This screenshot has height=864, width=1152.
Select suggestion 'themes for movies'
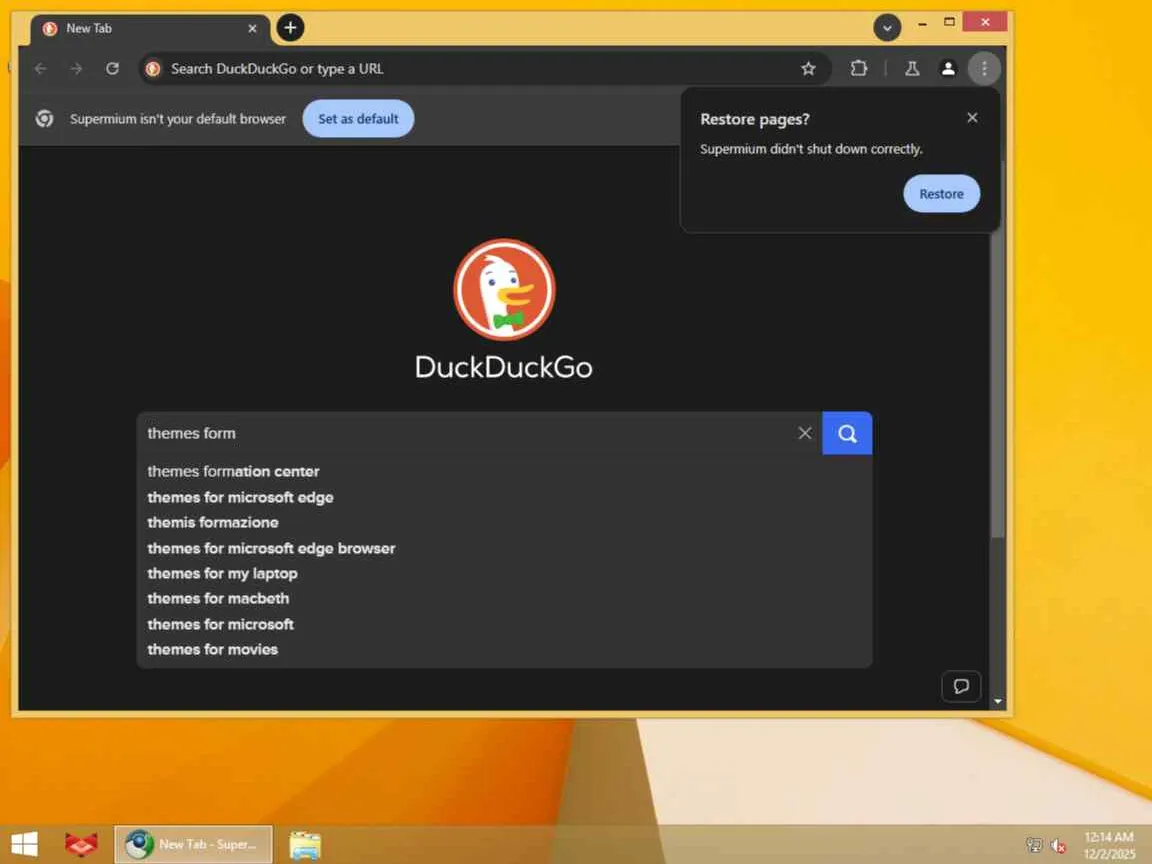tap(504, 649)
